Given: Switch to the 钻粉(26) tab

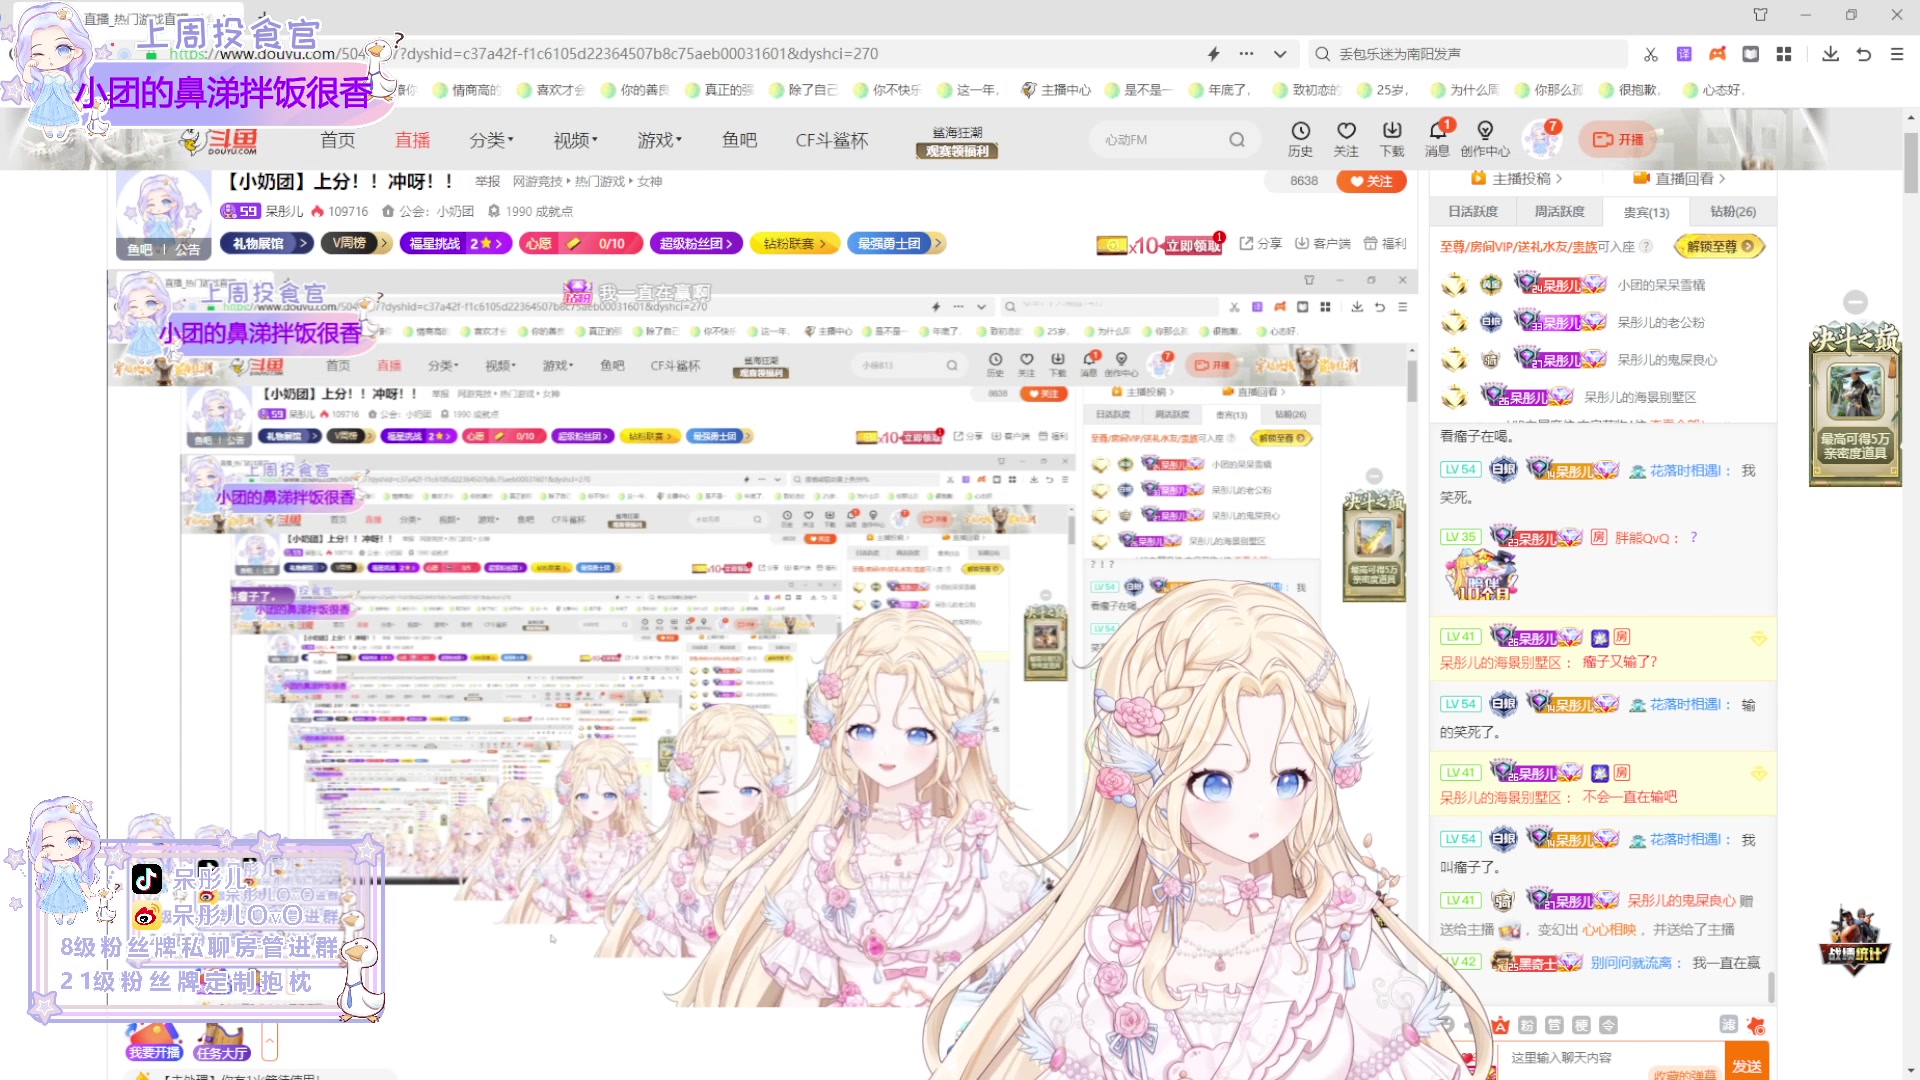Looking at the screenshot, I should click(x=1733, y=212).
